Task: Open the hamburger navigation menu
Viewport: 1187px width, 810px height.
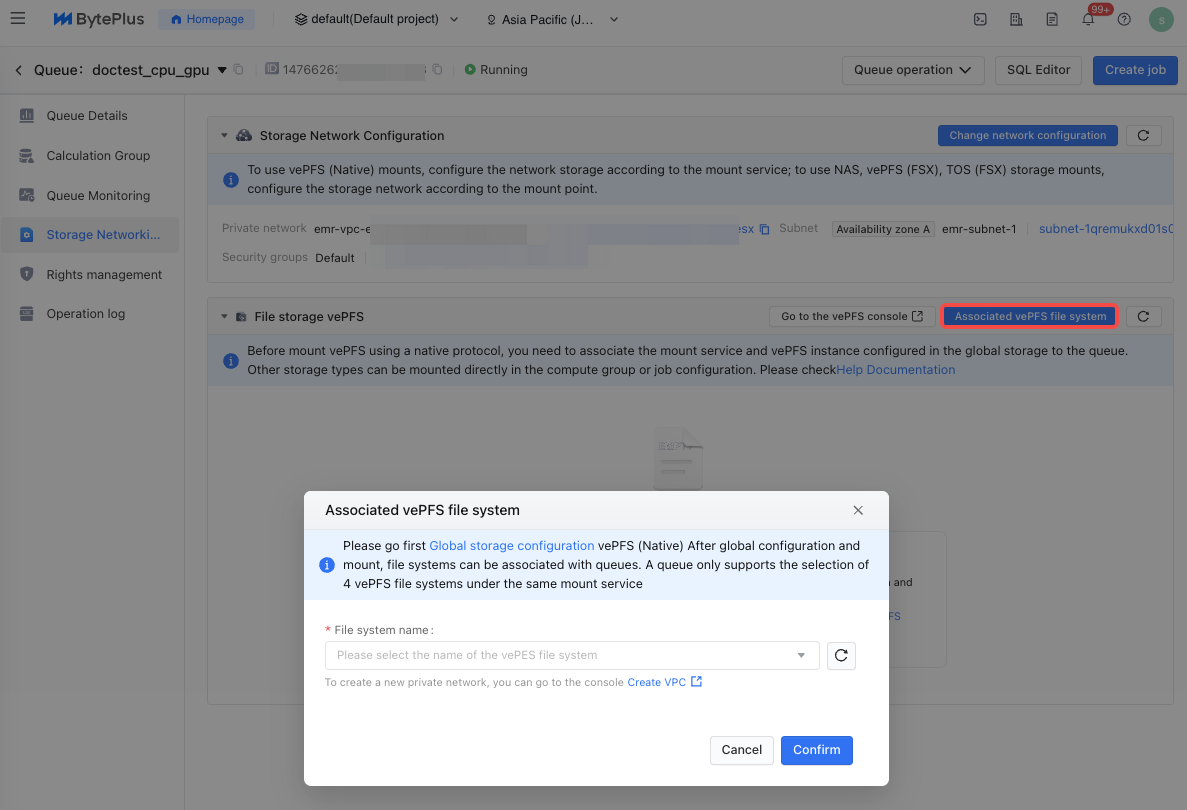Action: pos(17,19)
